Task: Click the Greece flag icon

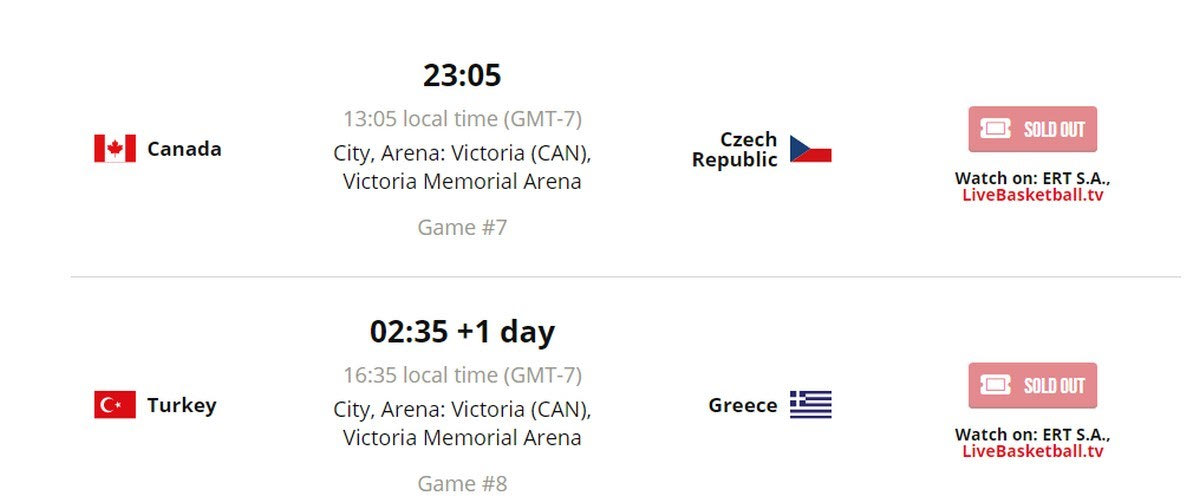Action: pos(811,405)
